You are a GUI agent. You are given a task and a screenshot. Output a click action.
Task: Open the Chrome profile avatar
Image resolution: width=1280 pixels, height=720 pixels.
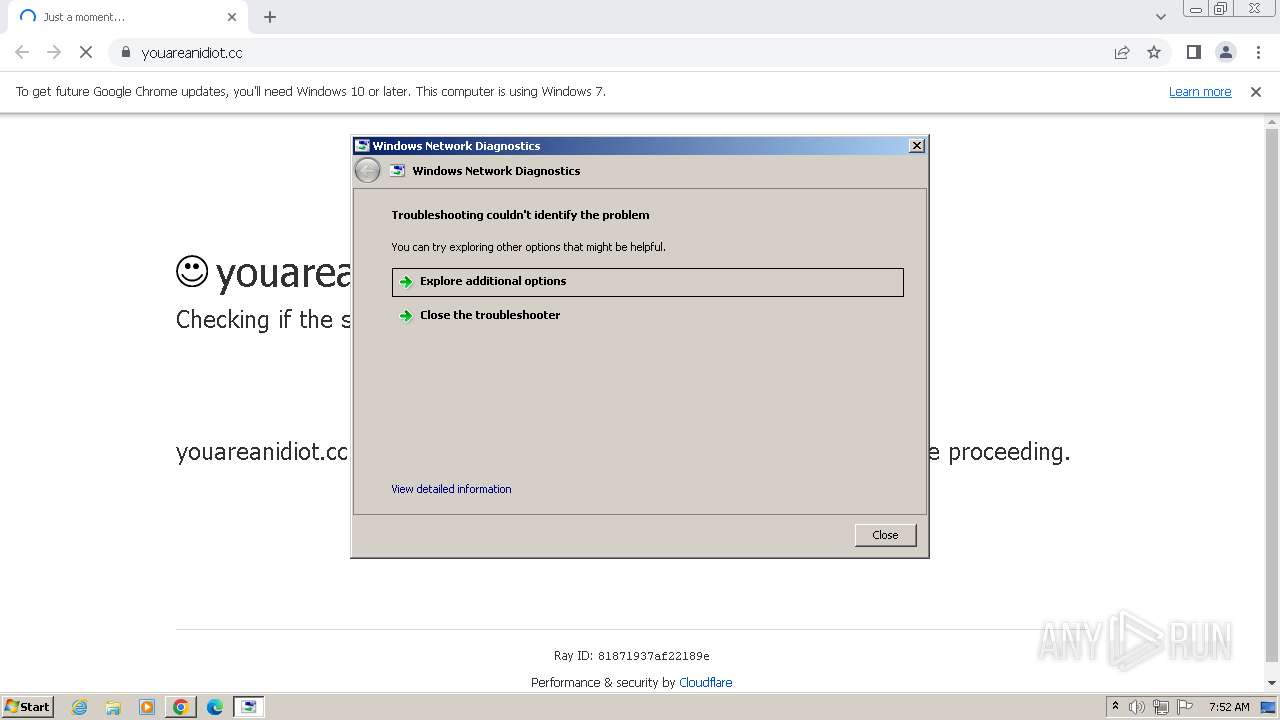pyautogui.click(x=1226, y=52)
